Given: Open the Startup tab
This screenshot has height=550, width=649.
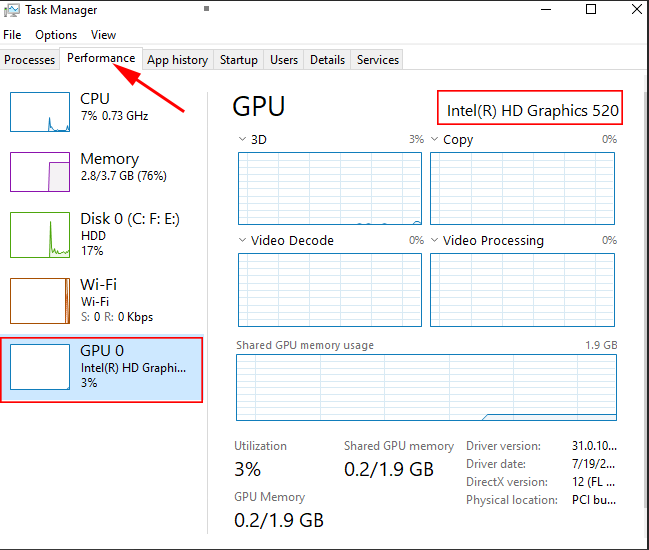Looking at the screenshot, I should tap(238, 60).
